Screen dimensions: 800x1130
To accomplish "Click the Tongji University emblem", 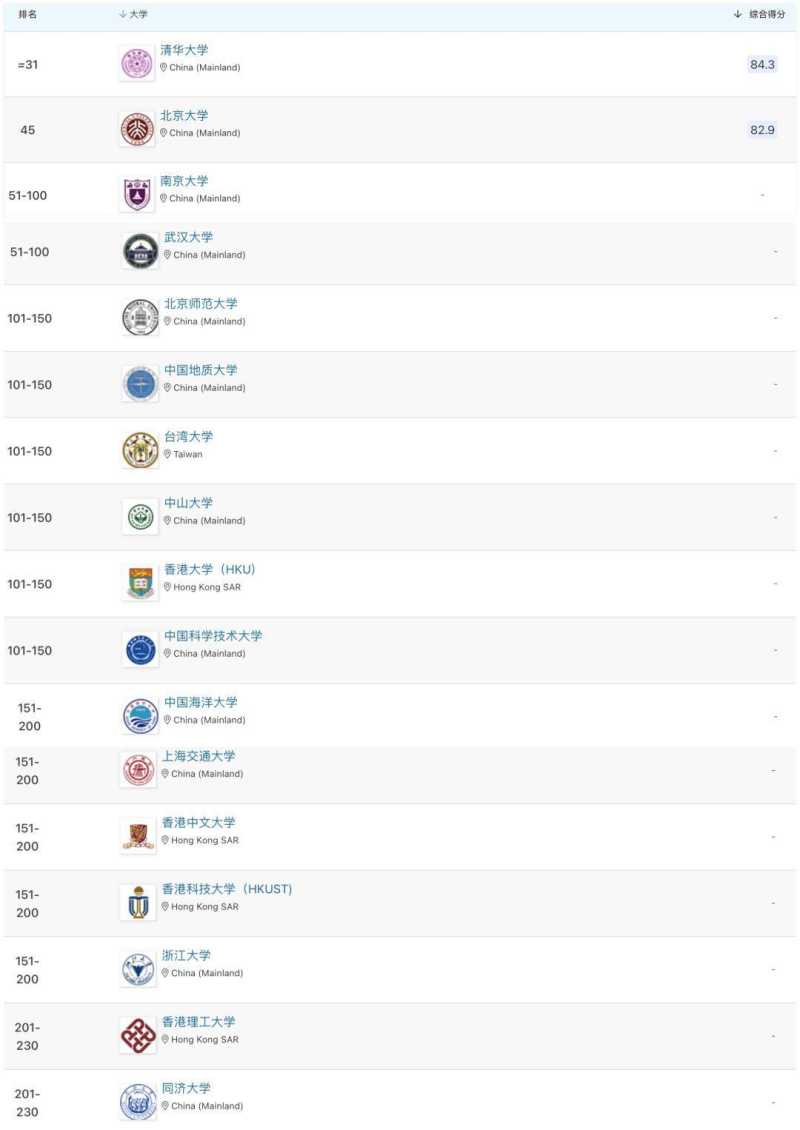I will (x=138, y=1102).
